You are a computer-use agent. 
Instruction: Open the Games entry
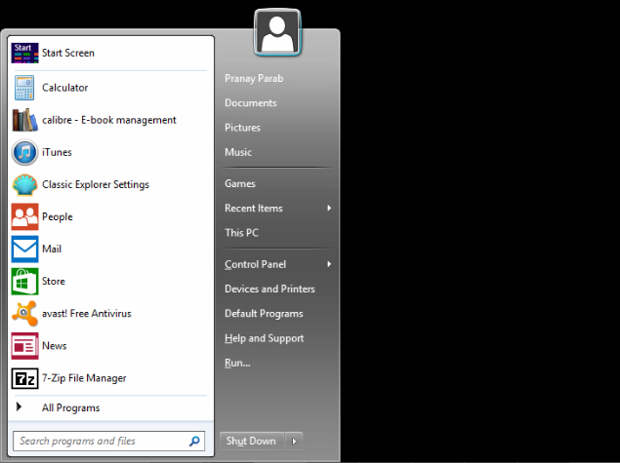tap(240, 183)
